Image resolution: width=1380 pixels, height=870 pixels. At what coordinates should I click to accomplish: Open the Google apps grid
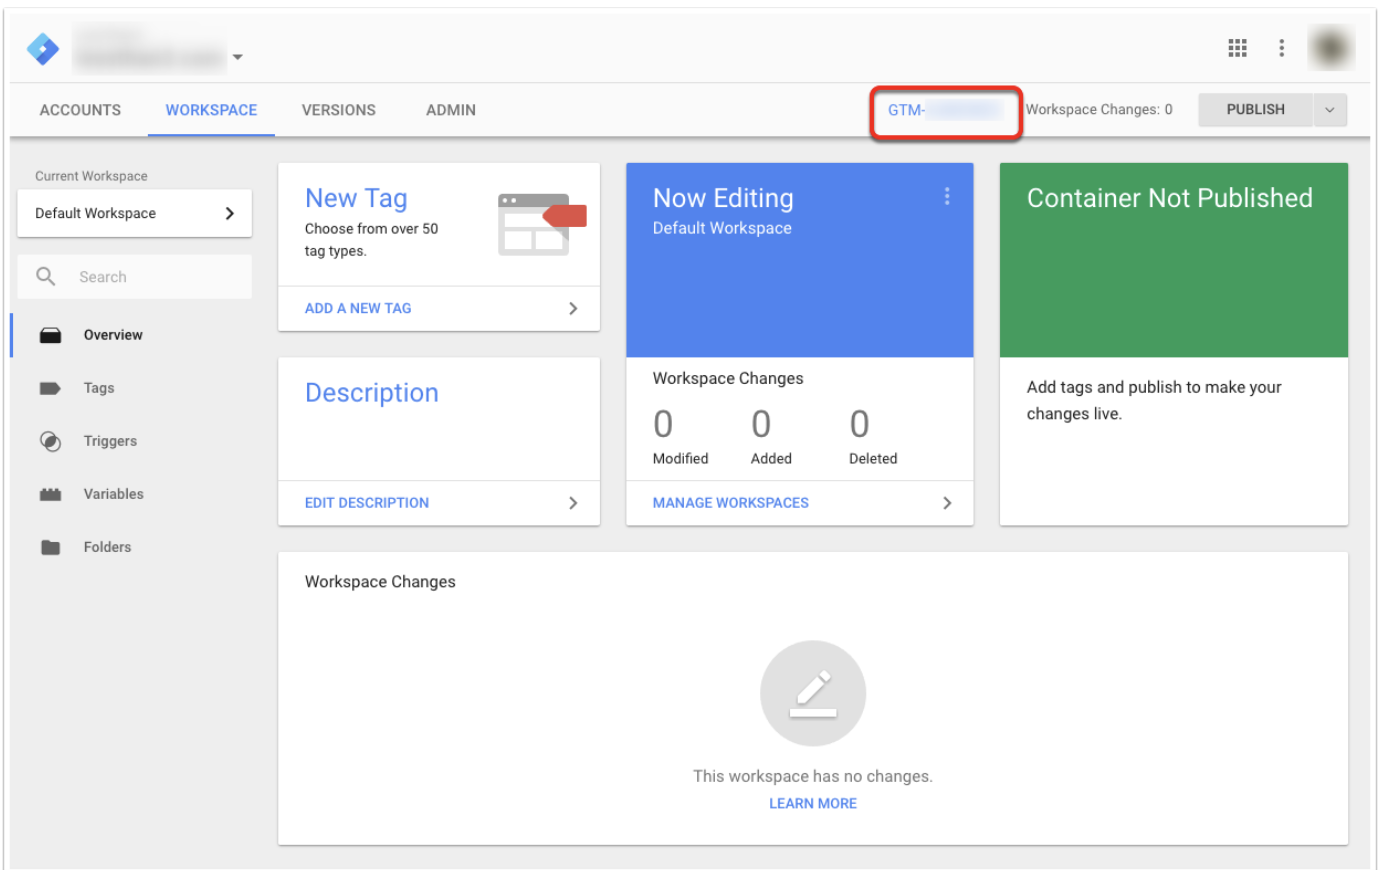pos(1237,47)
